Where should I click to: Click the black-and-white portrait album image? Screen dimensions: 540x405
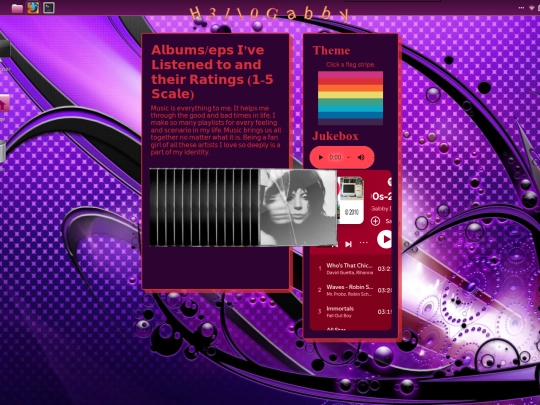298,207
